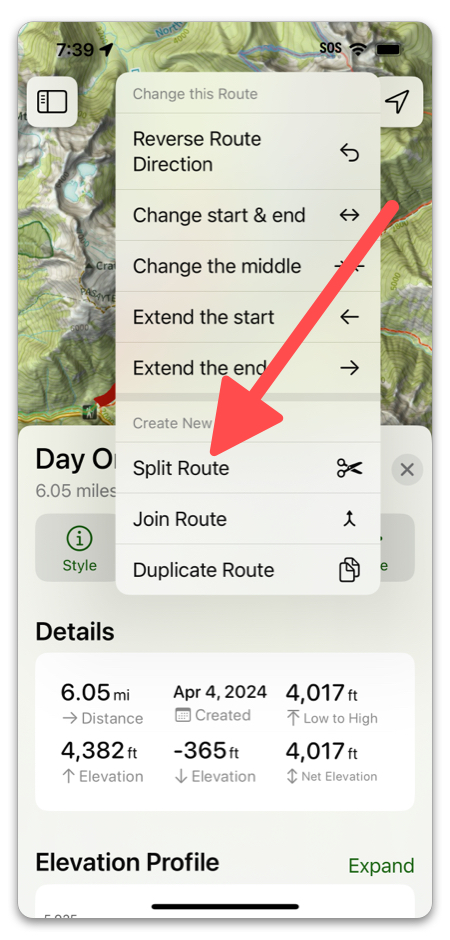Click the scissors icon for Split Route
Image resolution: width=450 pixels, height=940 pixels.
(349, 468)
